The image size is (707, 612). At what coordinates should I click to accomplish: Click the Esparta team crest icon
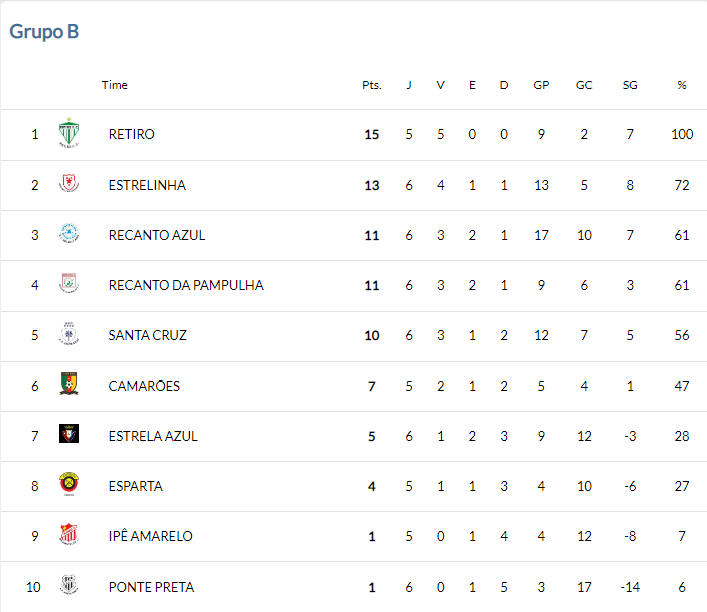(69, 484)
